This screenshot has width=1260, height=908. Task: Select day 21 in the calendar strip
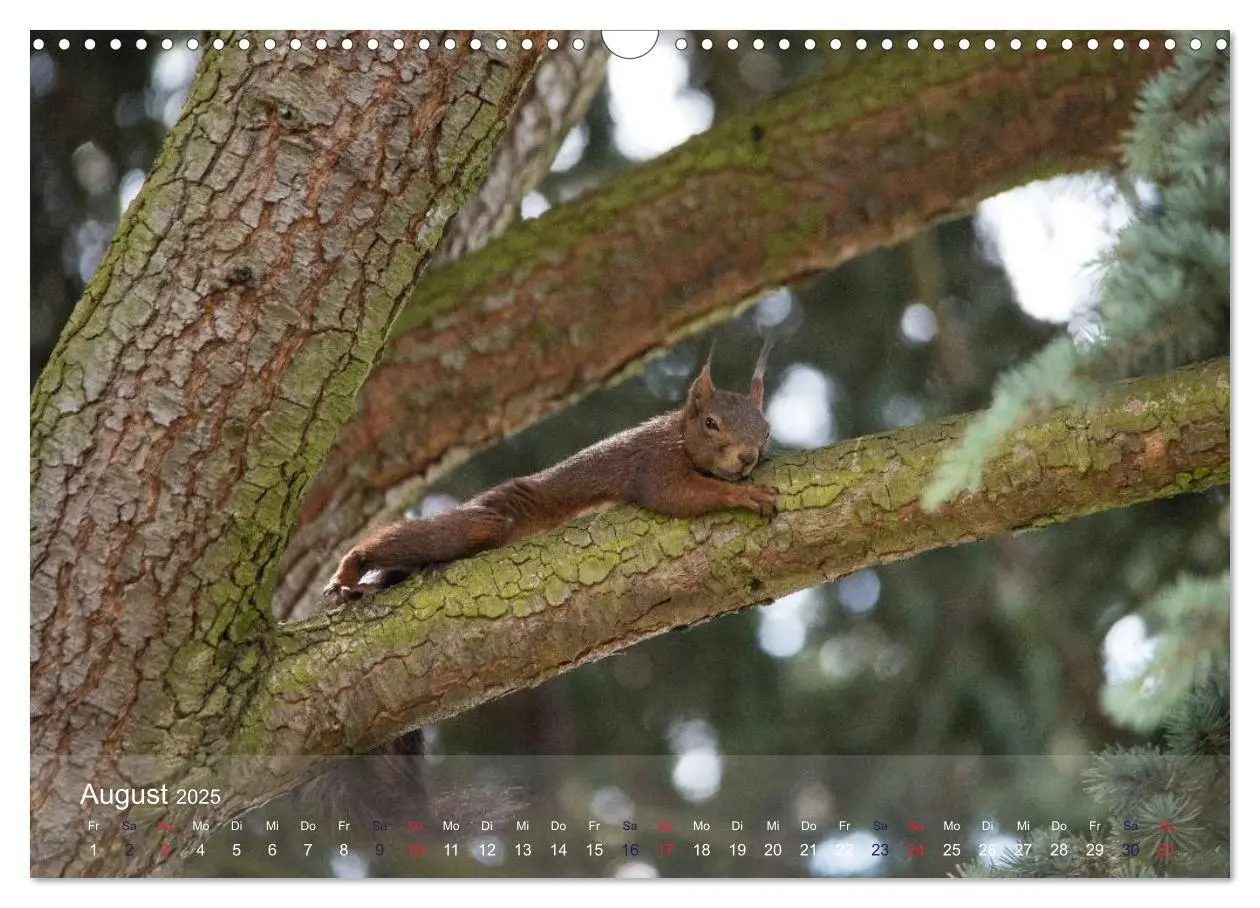pos(808,850)
